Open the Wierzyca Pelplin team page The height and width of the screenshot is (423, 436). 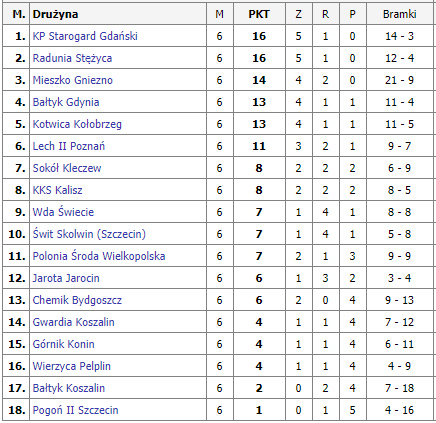[x=72, y=366]
